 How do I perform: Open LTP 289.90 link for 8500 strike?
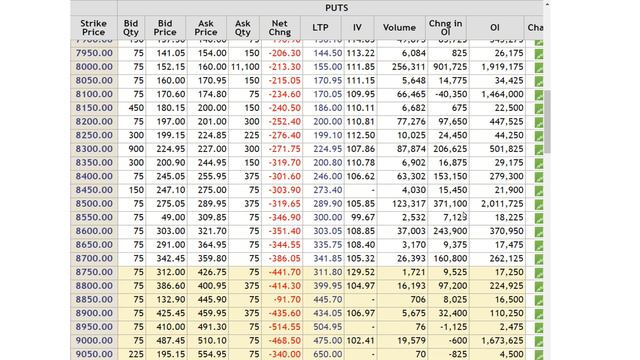[x=328, y=203]
